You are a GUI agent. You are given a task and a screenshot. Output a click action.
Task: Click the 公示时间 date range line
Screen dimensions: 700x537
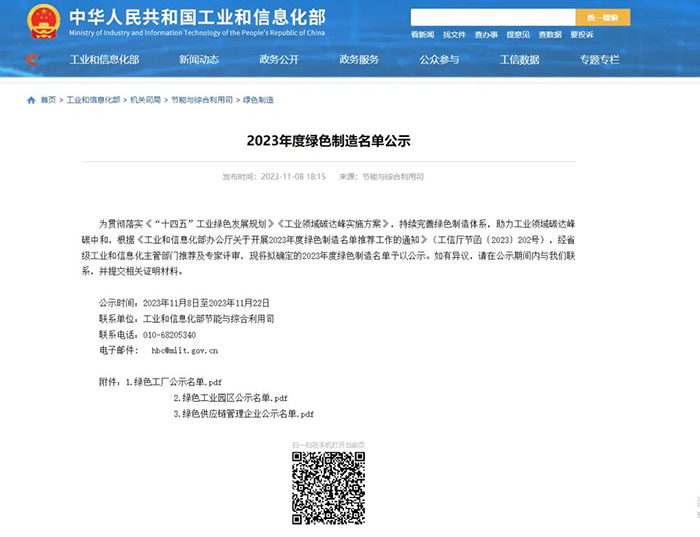184,303
